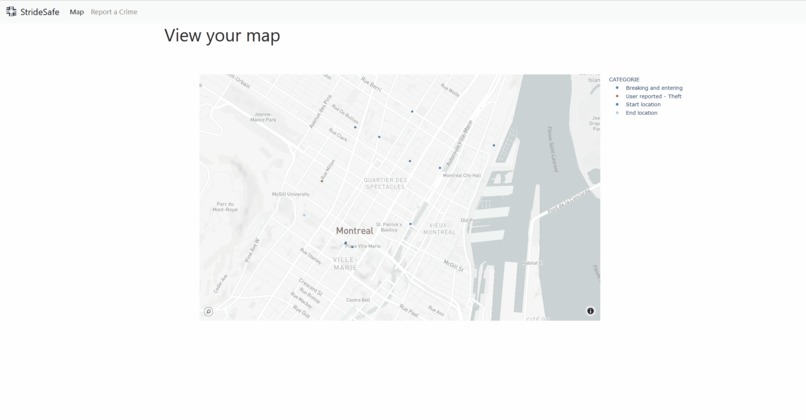Select the crime marker near Montreal City Hall
The height and width of the screenshot is (420, 806).
pyautogui.click(x=439, y=168)
